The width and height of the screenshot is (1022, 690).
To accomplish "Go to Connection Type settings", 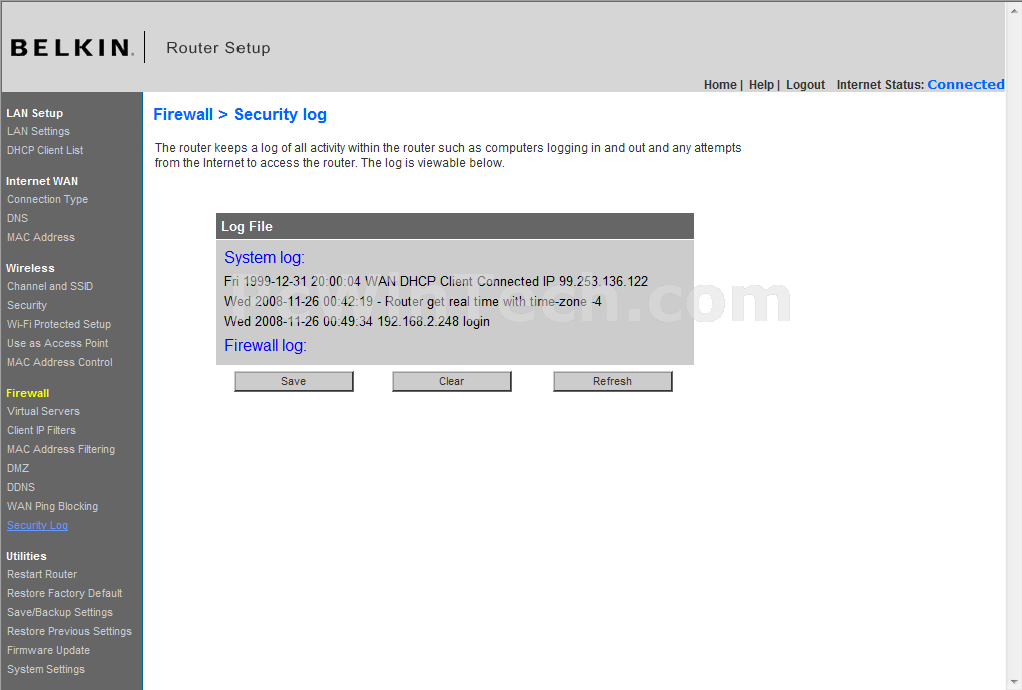I will [x=48, y=199].
